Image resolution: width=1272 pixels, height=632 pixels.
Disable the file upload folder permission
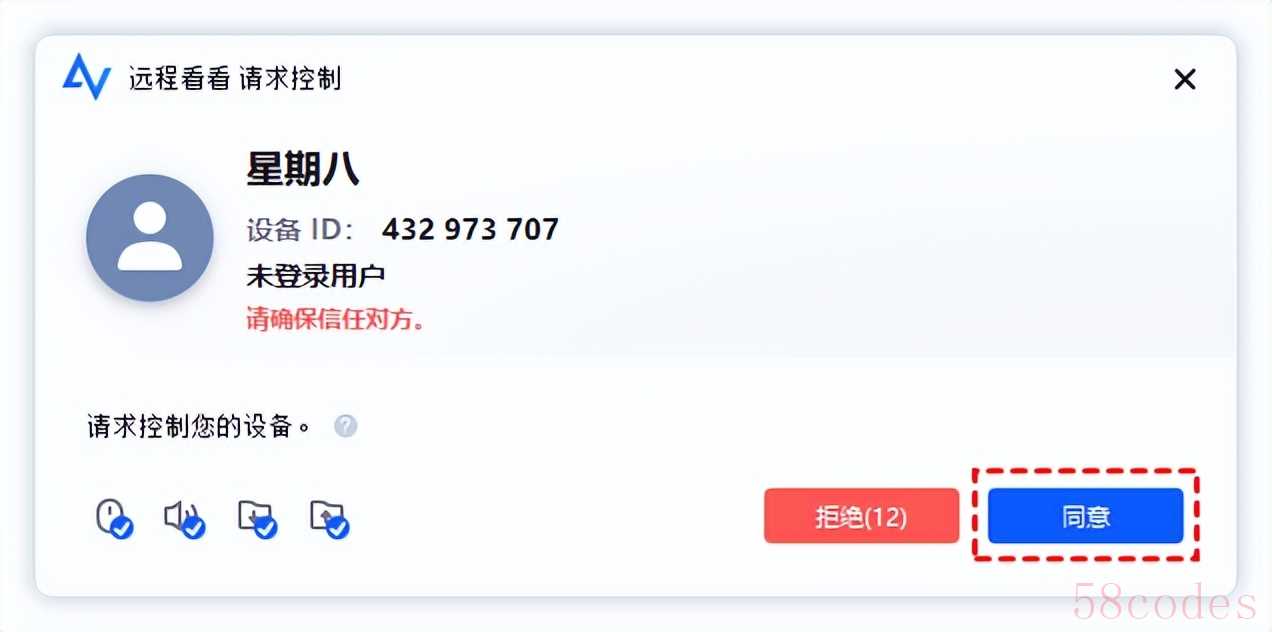coord(329,518)
